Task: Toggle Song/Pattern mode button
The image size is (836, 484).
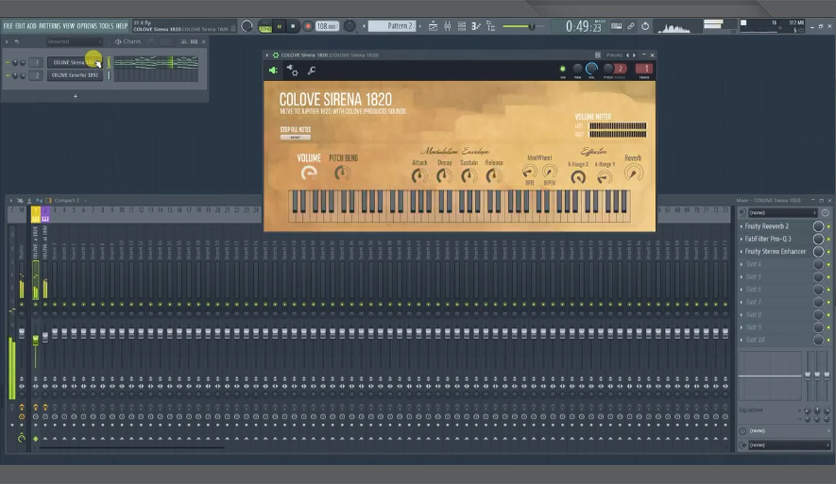Action: pos(265,27)
